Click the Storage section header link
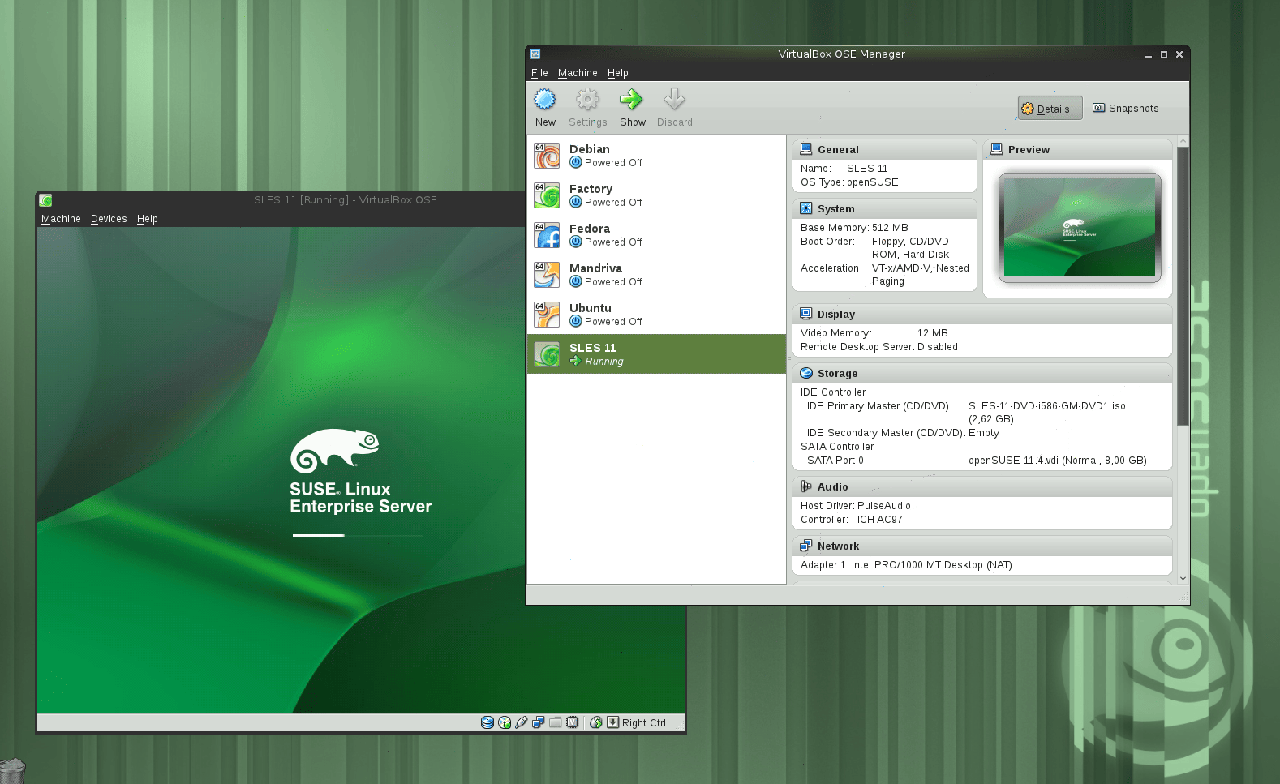The image size is (1280, 784). [x=837, y=373]
